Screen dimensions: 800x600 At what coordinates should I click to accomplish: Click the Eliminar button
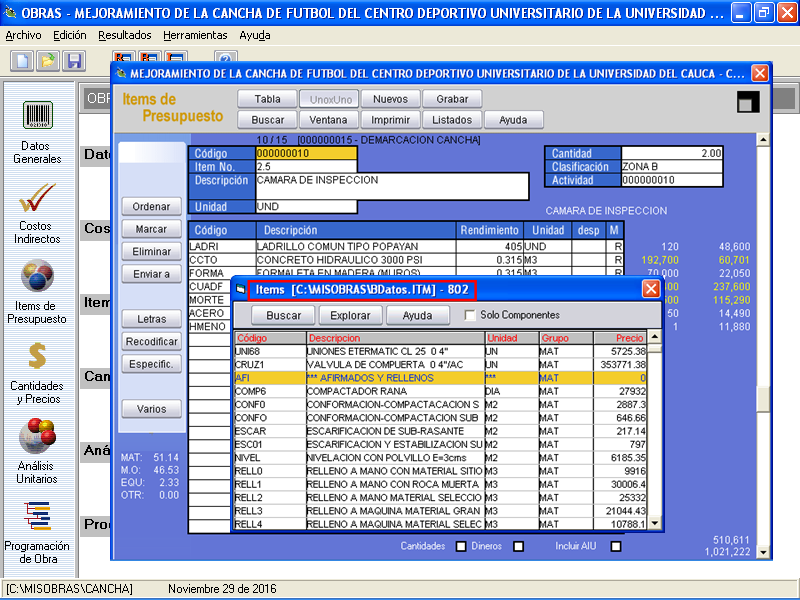click(x=152, y=252)
